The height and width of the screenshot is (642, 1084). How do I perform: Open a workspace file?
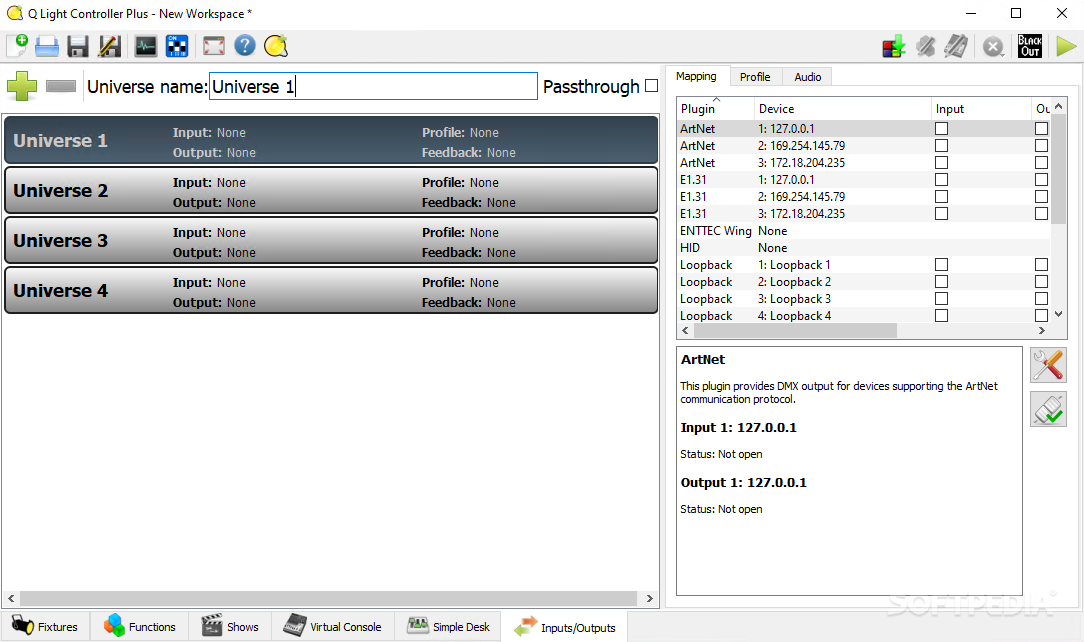47,46
